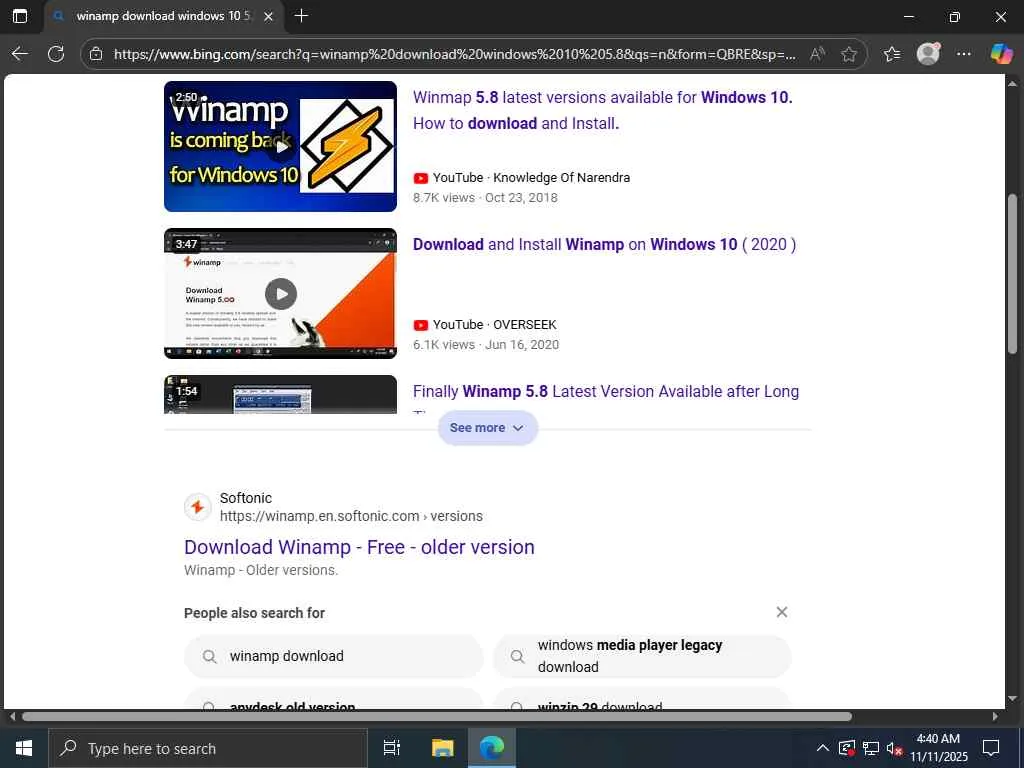Open 'Download and Install Winamp on Windows 10 (2020)' link

click(604, 244)
